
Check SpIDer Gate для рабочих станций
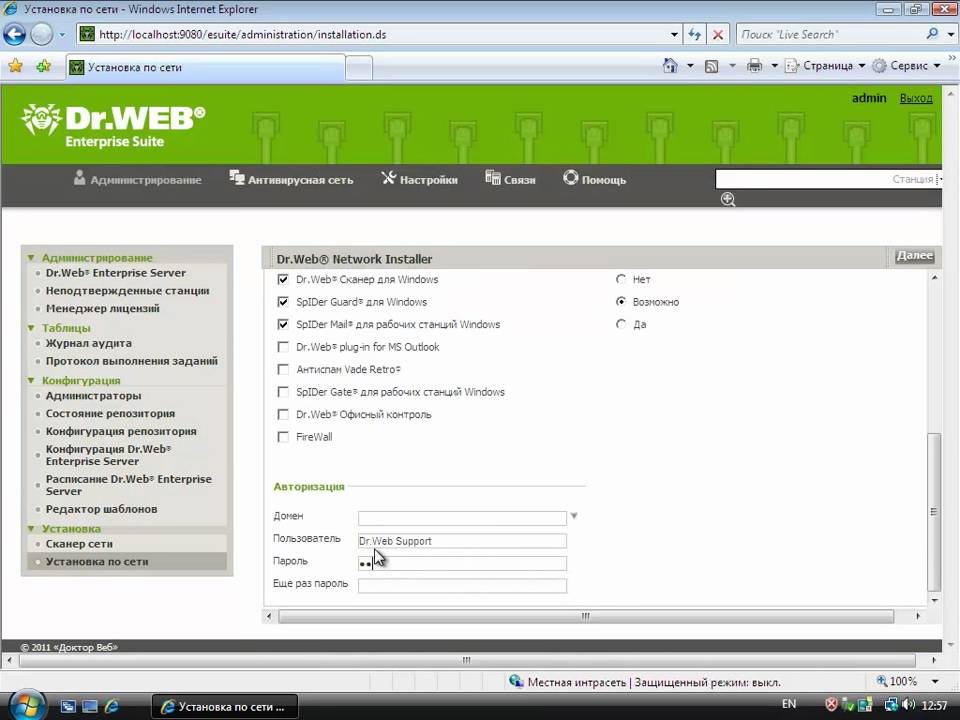click(x=283, y=392)
